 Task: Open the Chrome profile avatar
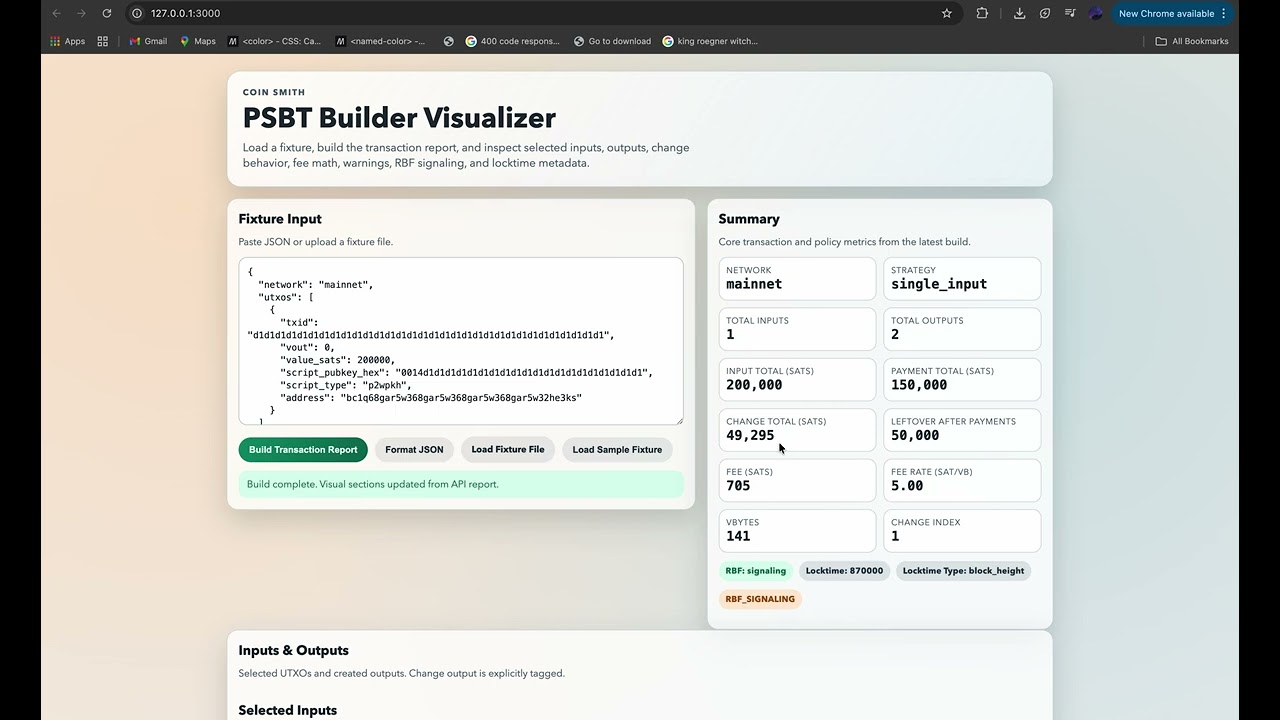point(1095,13)
